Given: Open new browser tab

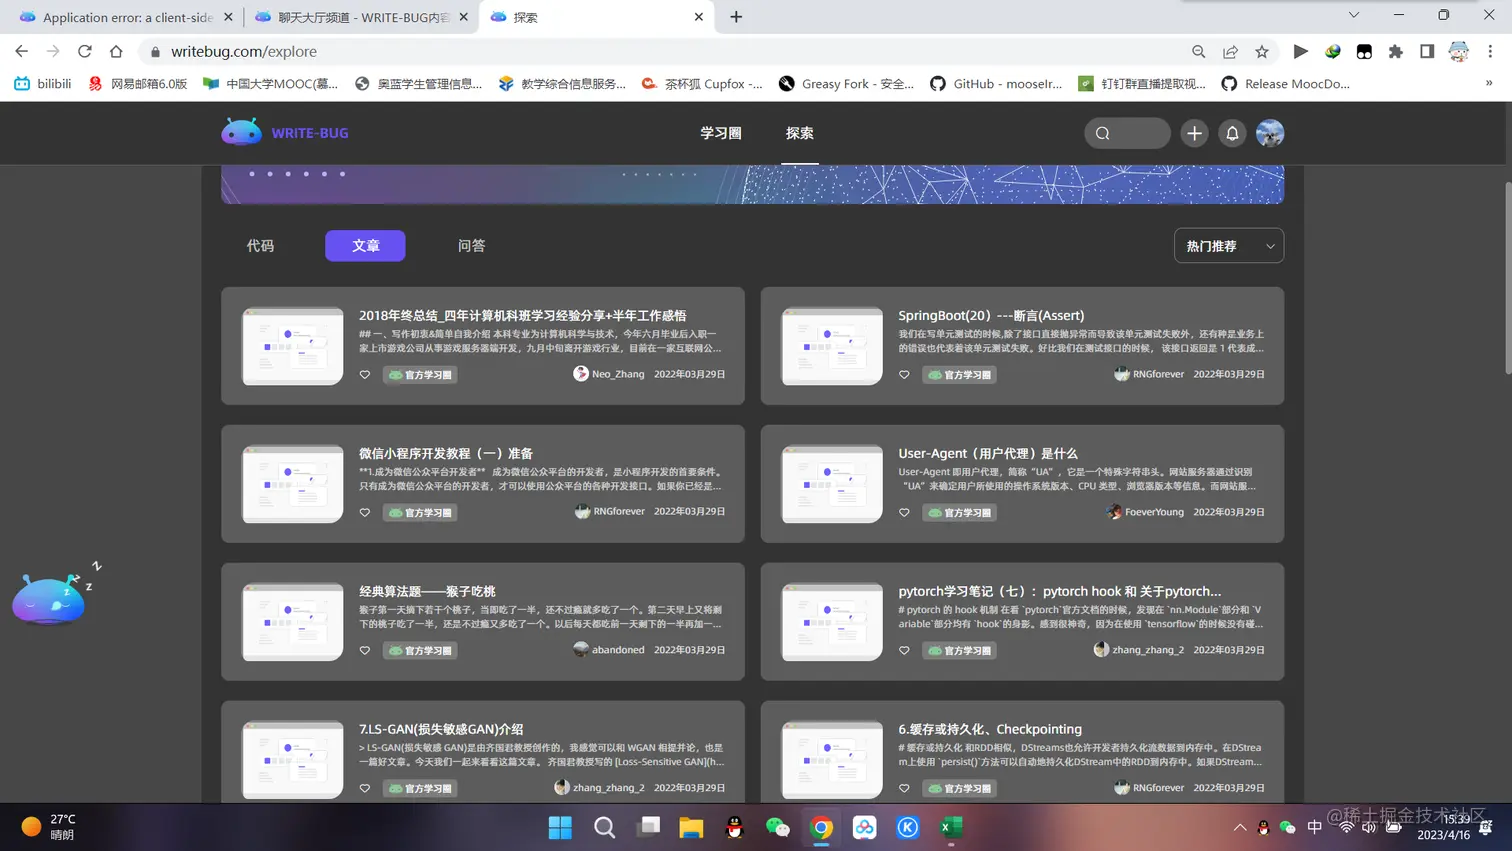Looking at the screenshot, I should click(x=736, y=17).
